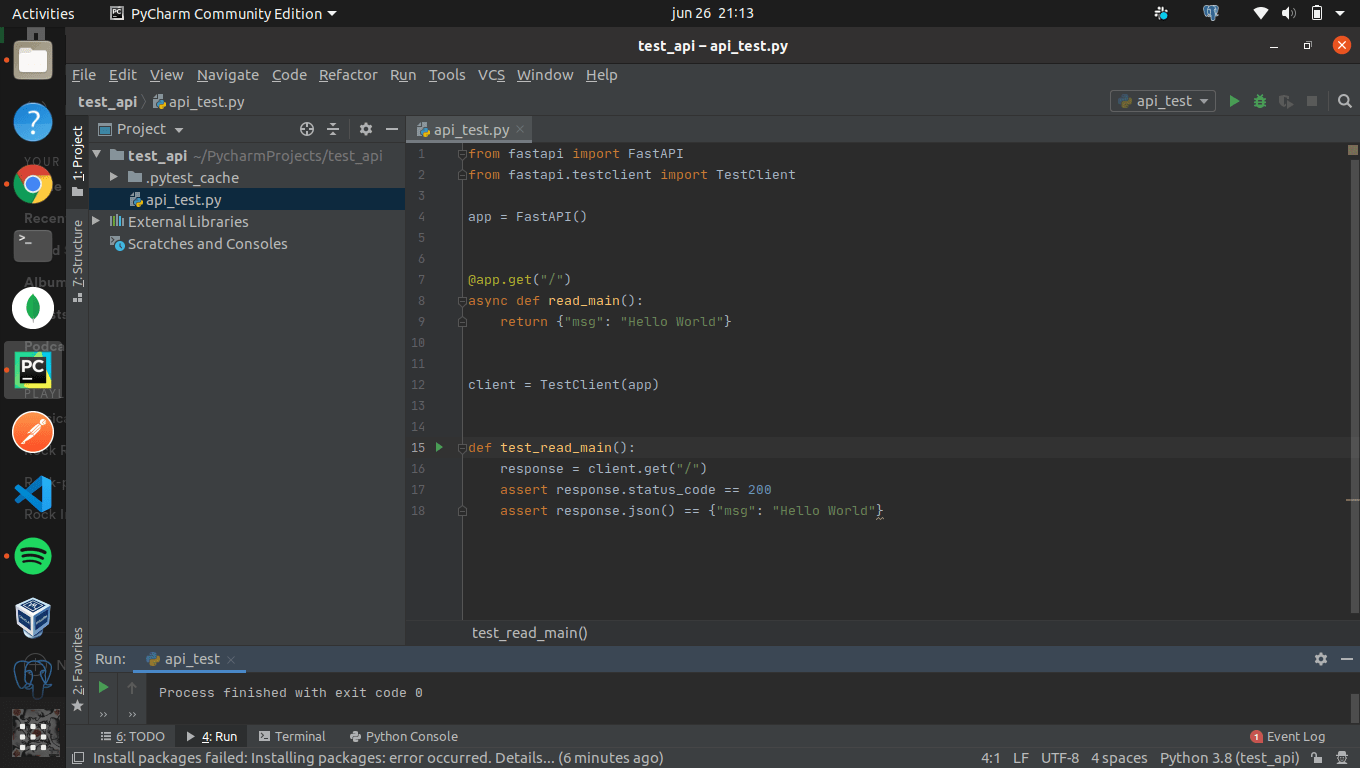Expand the .pytest_cache folder
1360x768 pixels.
tap(115, 178)
